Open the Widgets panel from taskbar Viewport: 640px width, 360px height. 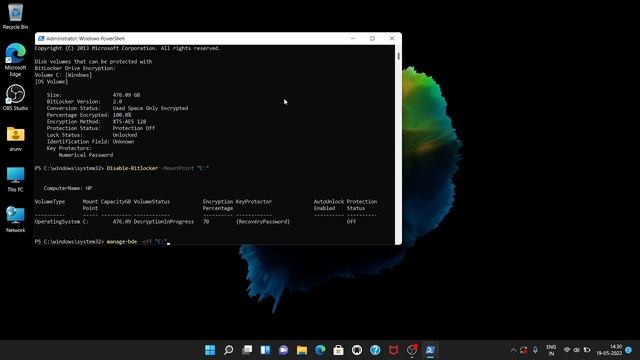pos(265,350)
